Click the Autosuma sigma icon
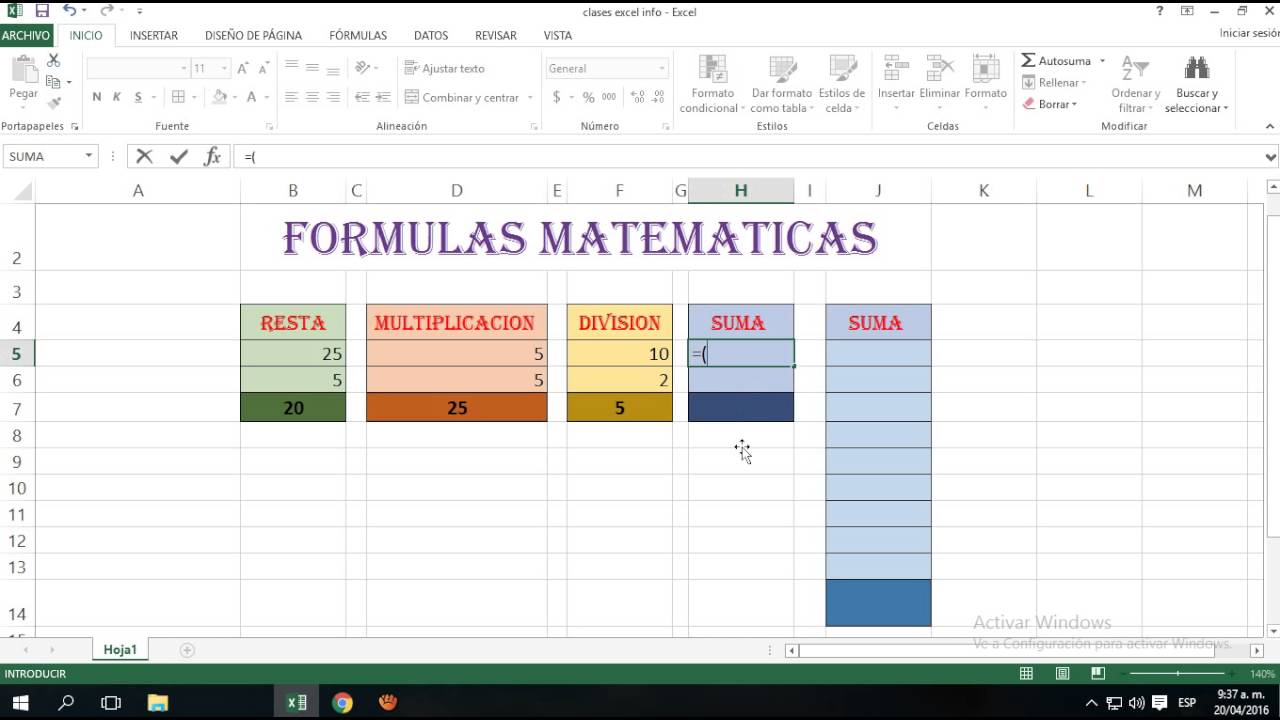Screen dimensions: 1280x720 click(x=1028, y=61)
